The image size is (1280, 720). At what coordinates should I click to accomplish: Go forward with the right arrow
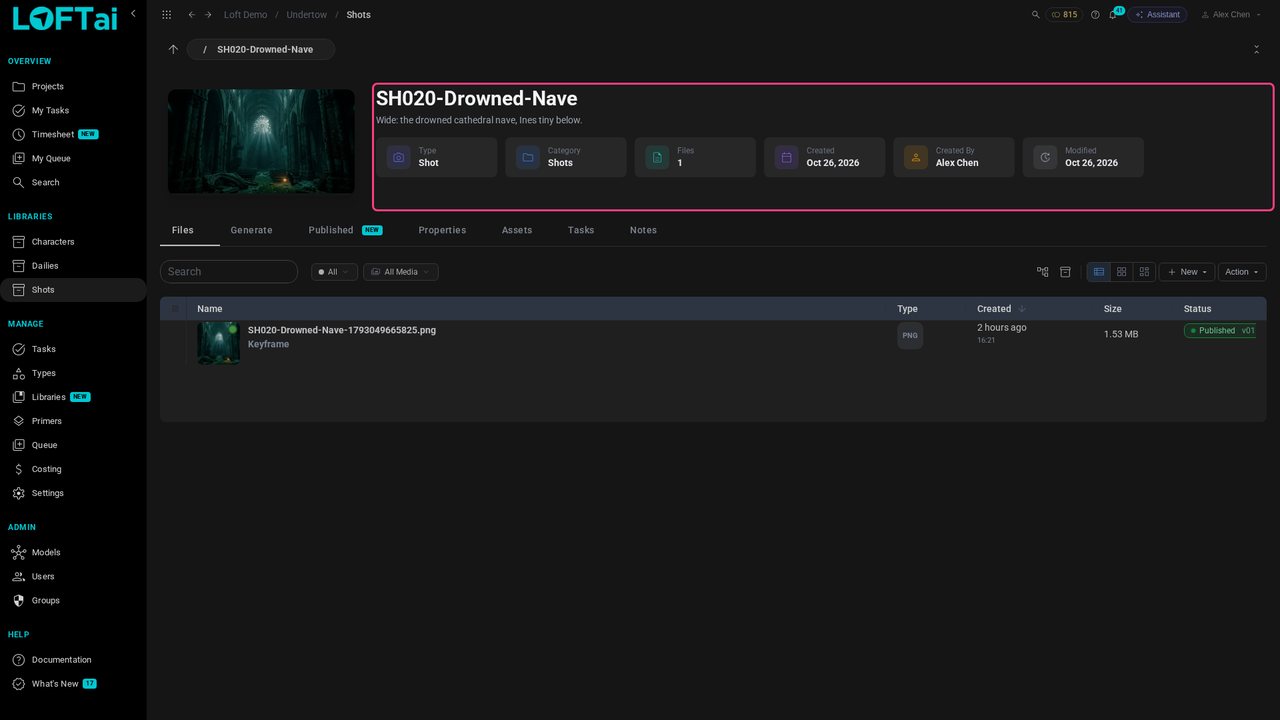coord(208,15)
